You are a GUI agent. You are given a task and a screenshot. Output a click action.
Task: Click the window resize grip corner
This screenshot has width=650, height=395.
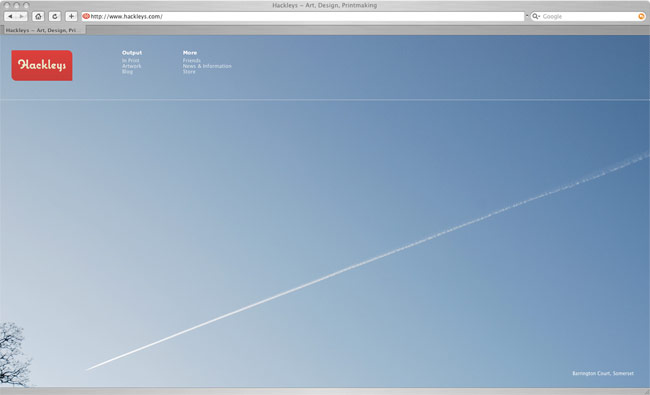tap(646, 392)
